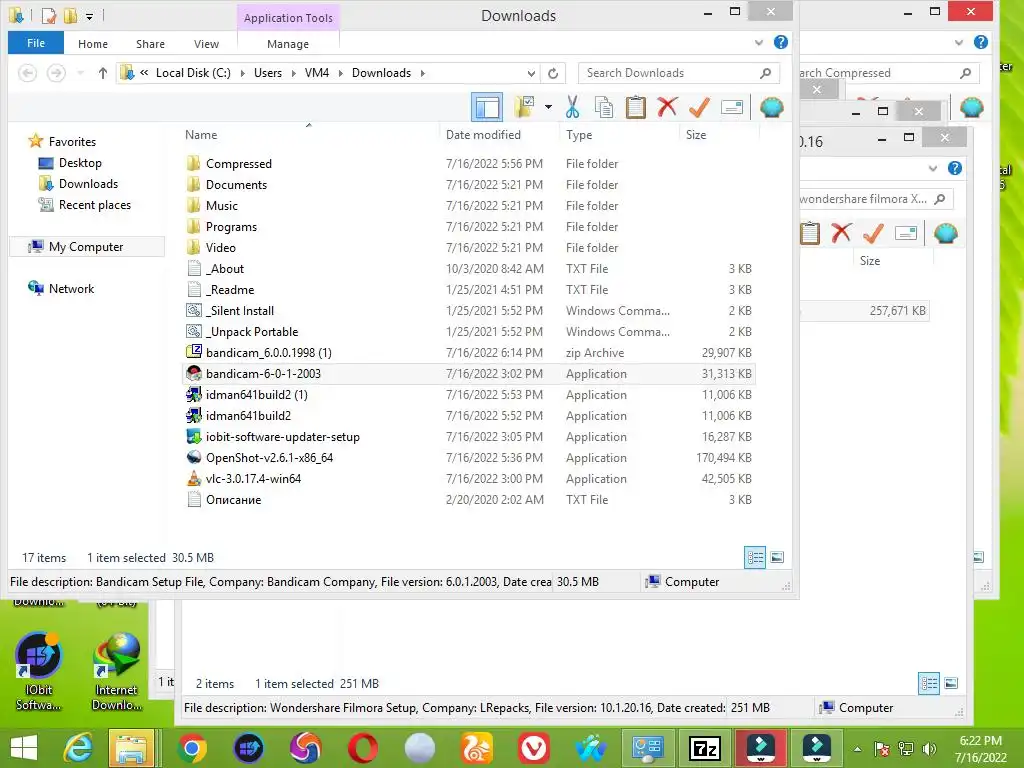This screenshot has width=1024, height=768.
Task: Open the Internet Download Manager desktop shortcut
Action: point(116,671)
